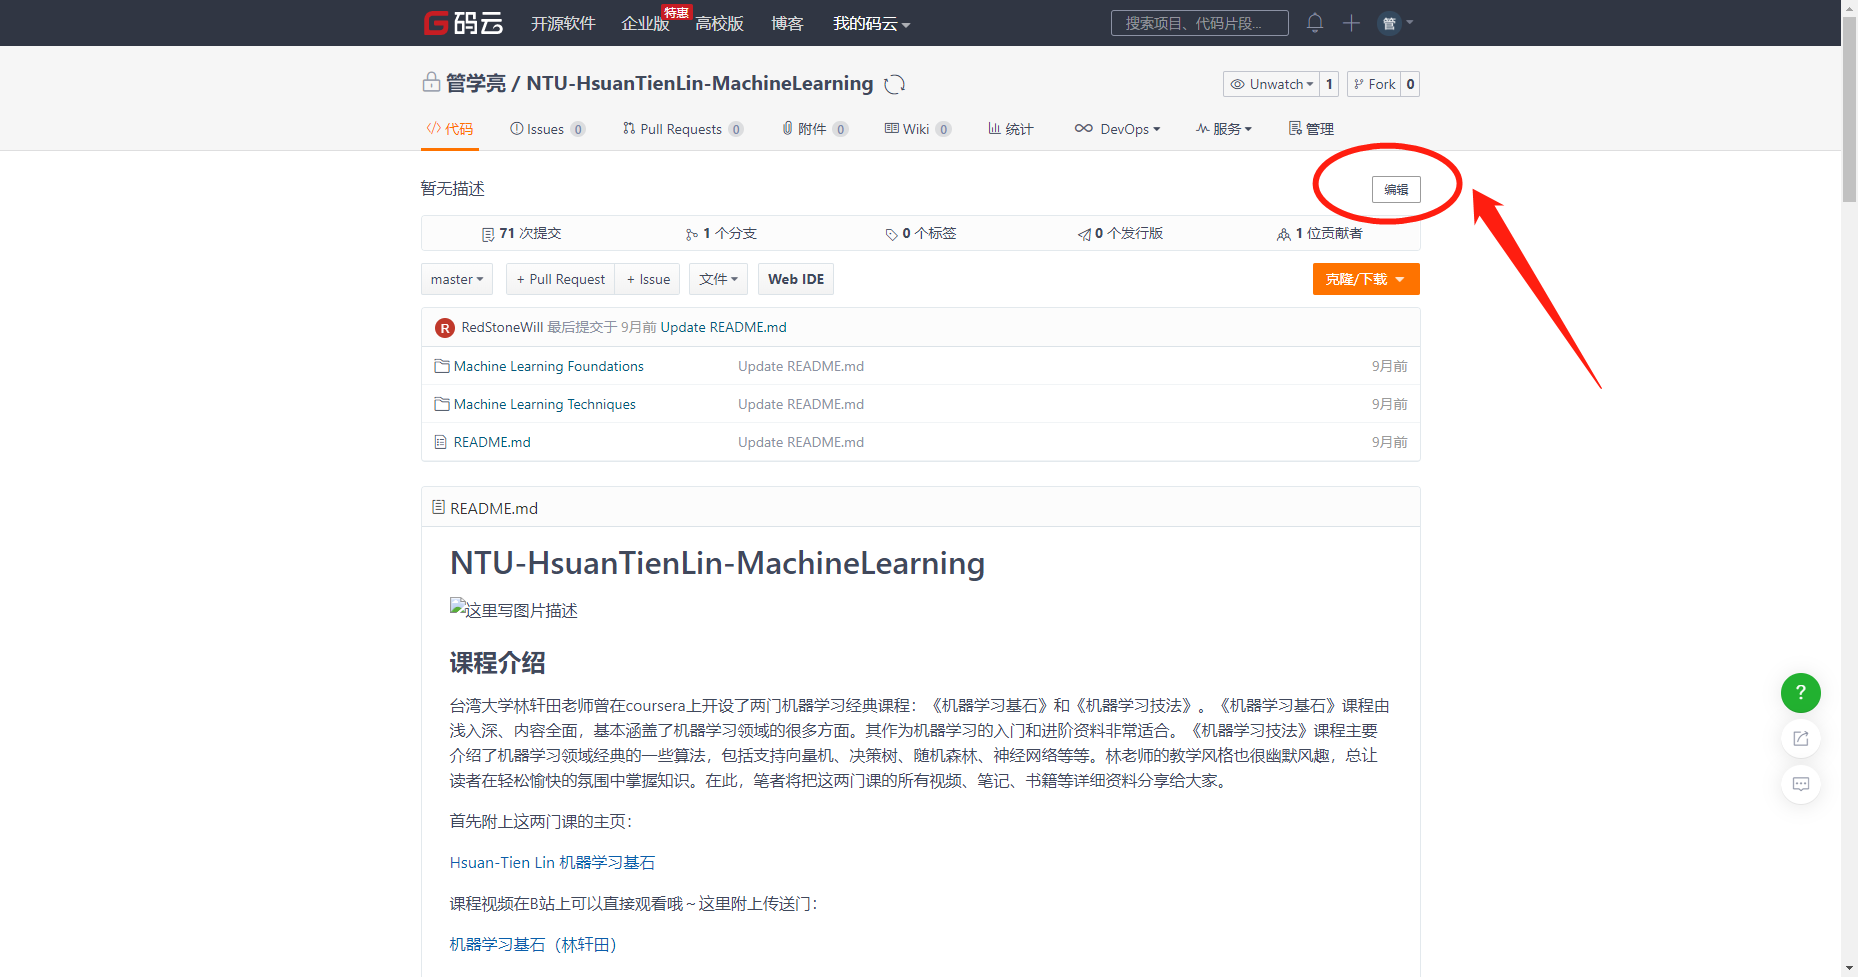Click the repository sync refresh icon

click(895, 84)
